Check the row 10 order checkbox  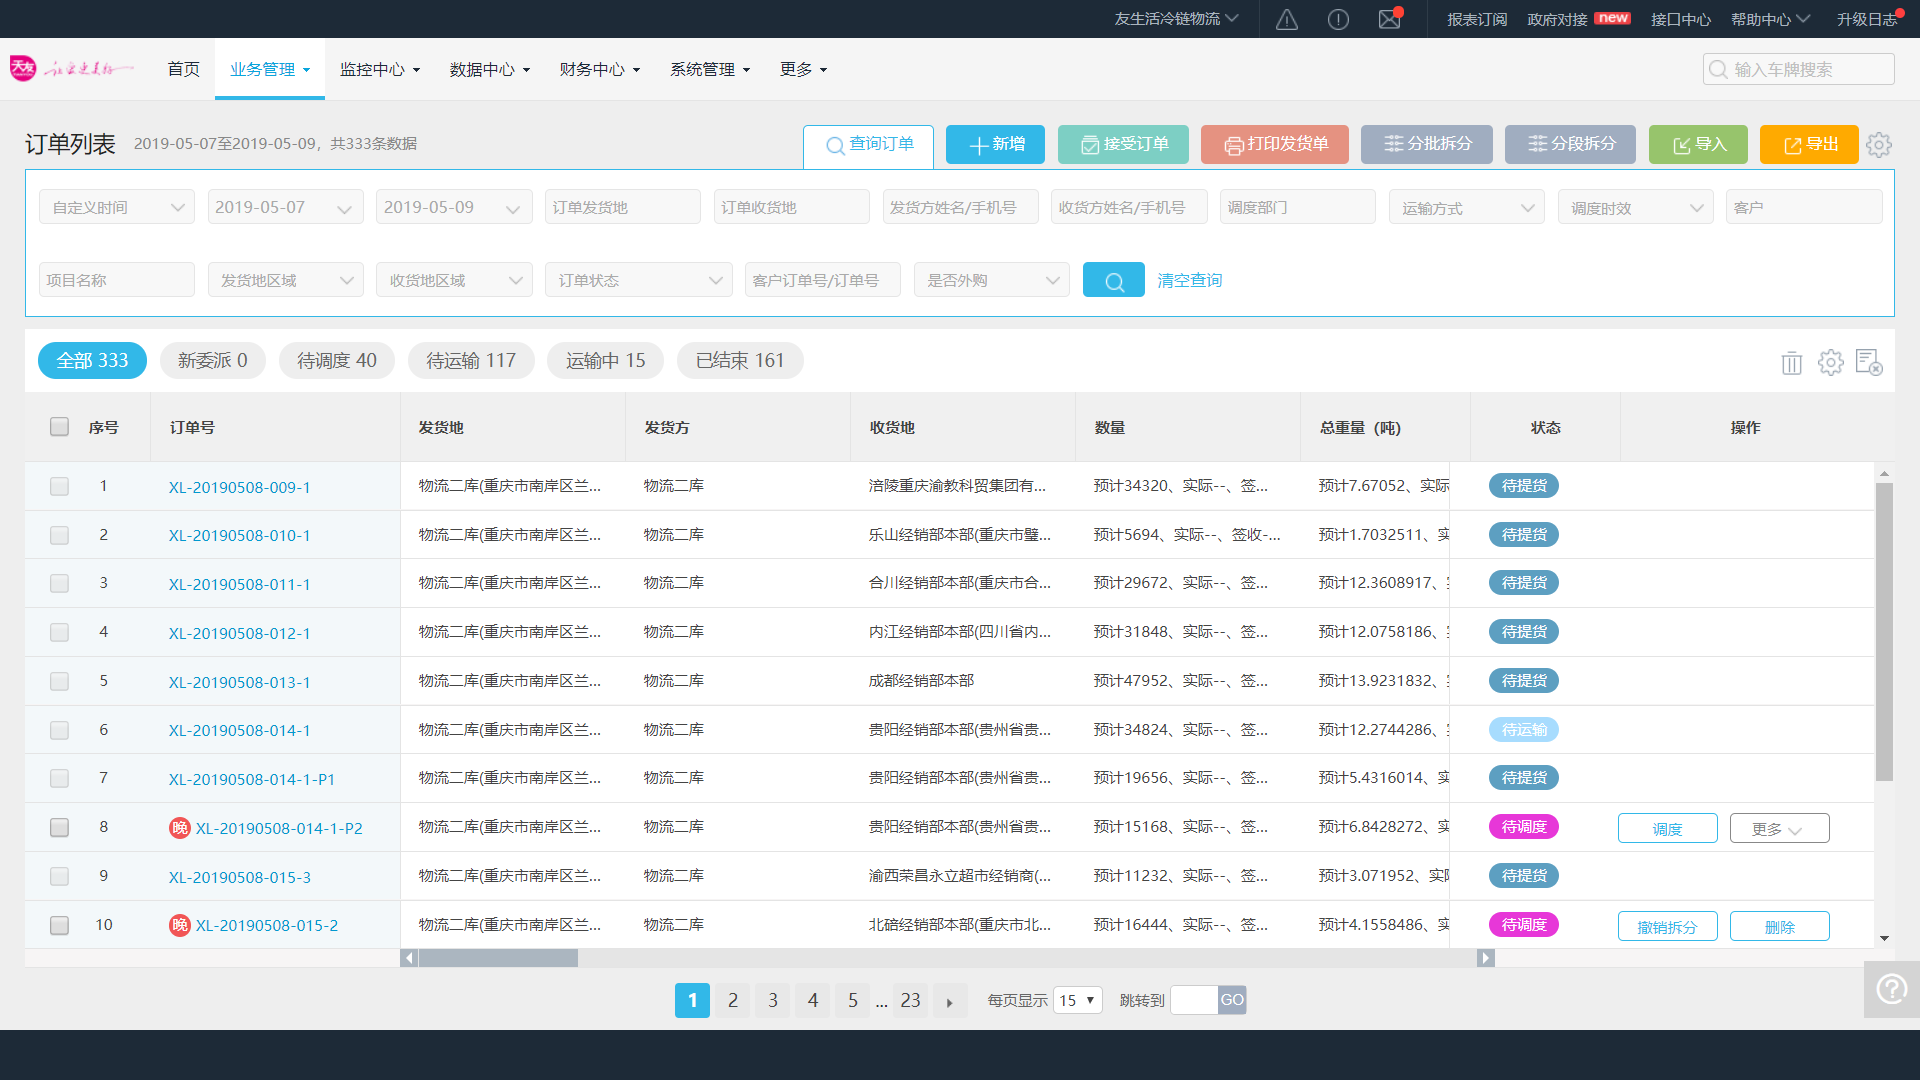(x=59, y=925)
